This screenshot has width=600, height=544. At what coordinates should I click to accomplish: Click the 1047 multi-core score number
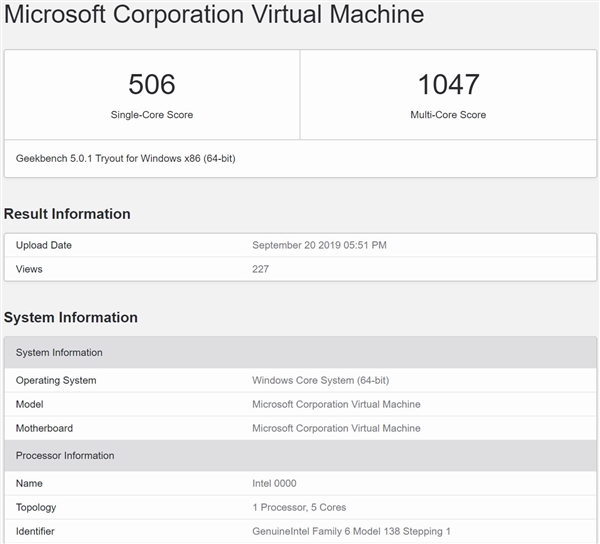pos(448,84)
